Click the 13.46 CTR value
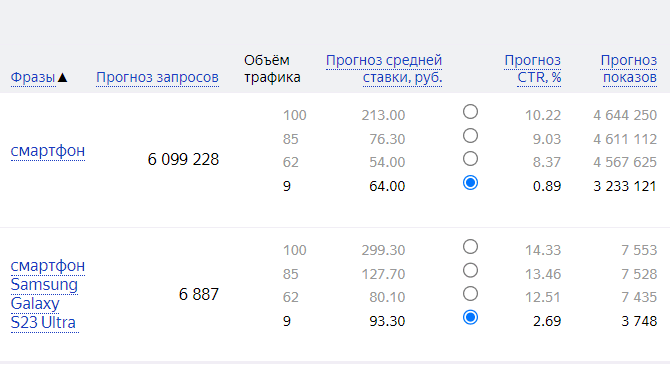Image resolution: width=670 pixels, height=370 pixels. pyautogui.click(x=543, y=274)
